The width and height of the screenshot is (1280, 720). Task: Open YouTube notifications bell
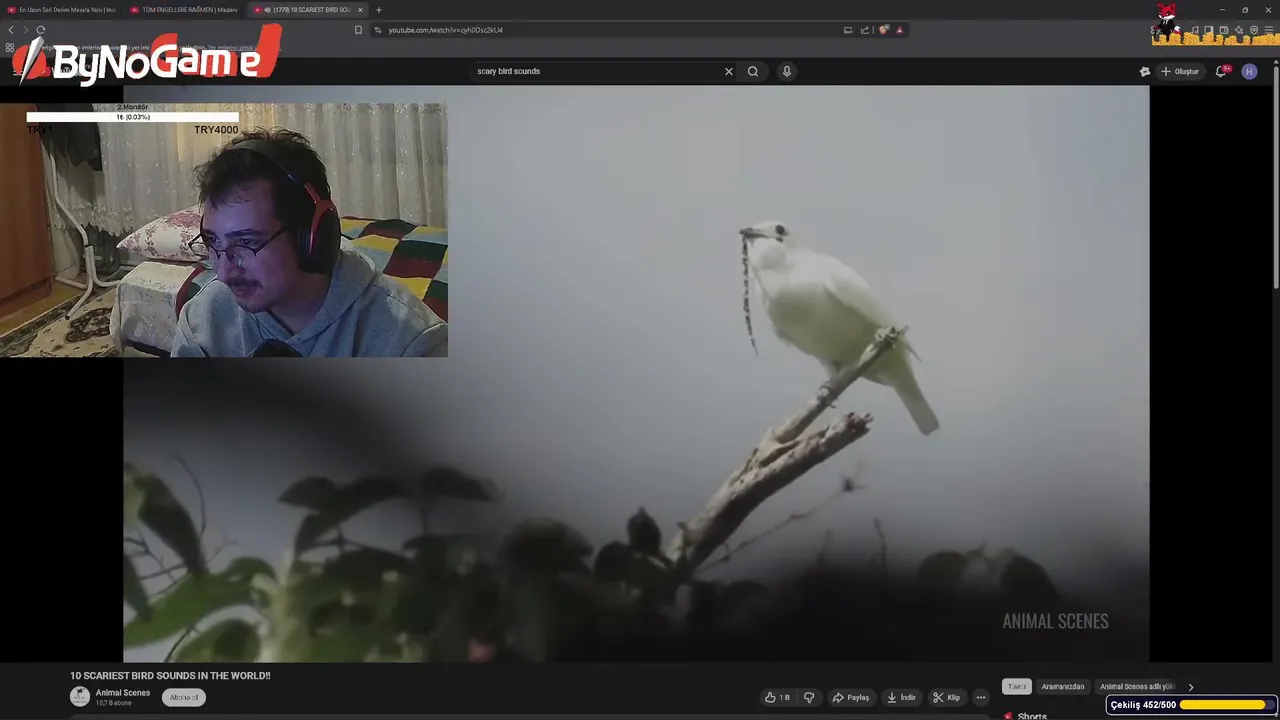pyautogui.click(x=1221, y=71)
